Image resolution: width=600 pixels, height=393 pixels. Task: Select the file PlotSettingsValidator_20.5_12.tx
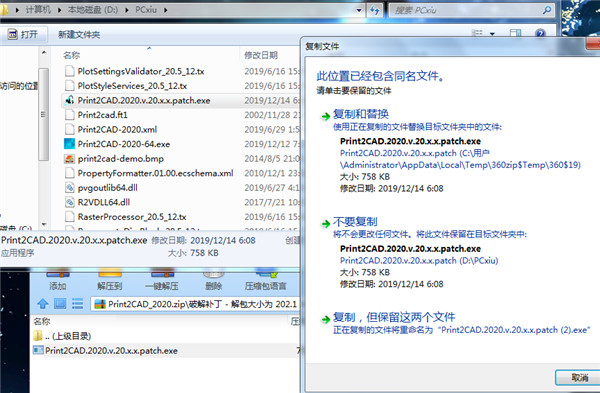[x=141, y=71]
